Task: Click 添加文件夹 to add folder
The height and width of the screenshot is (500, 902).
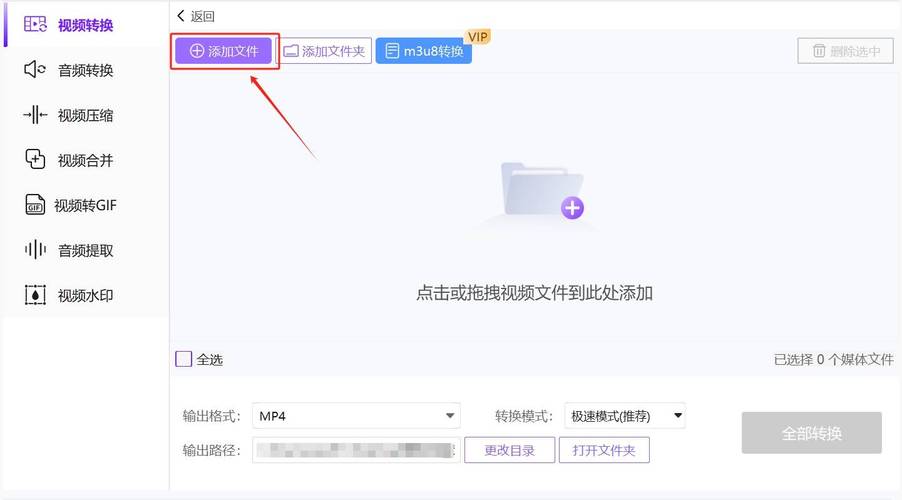Action: point(324,51)
